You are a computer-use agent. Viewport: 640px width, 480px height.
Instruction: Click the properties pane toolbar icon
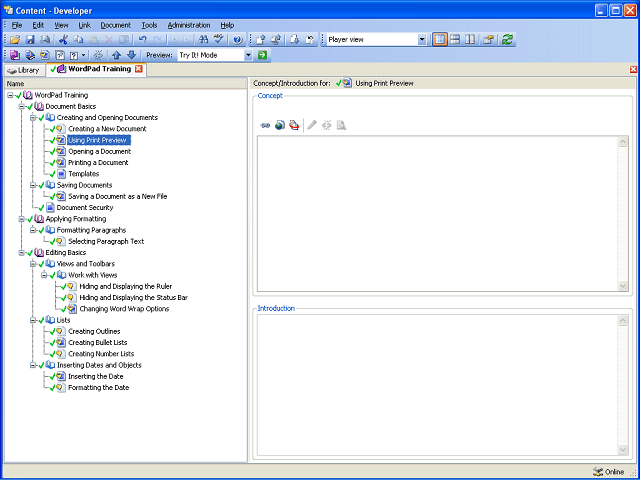[488, 40]
